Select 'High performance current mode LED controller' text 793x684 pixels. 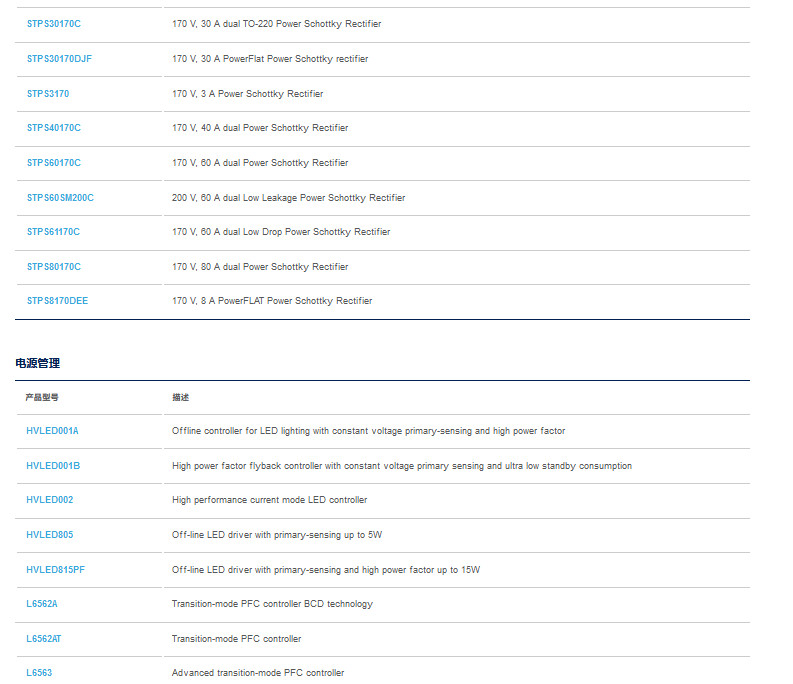pyautogui.click(x=270, y=499)
